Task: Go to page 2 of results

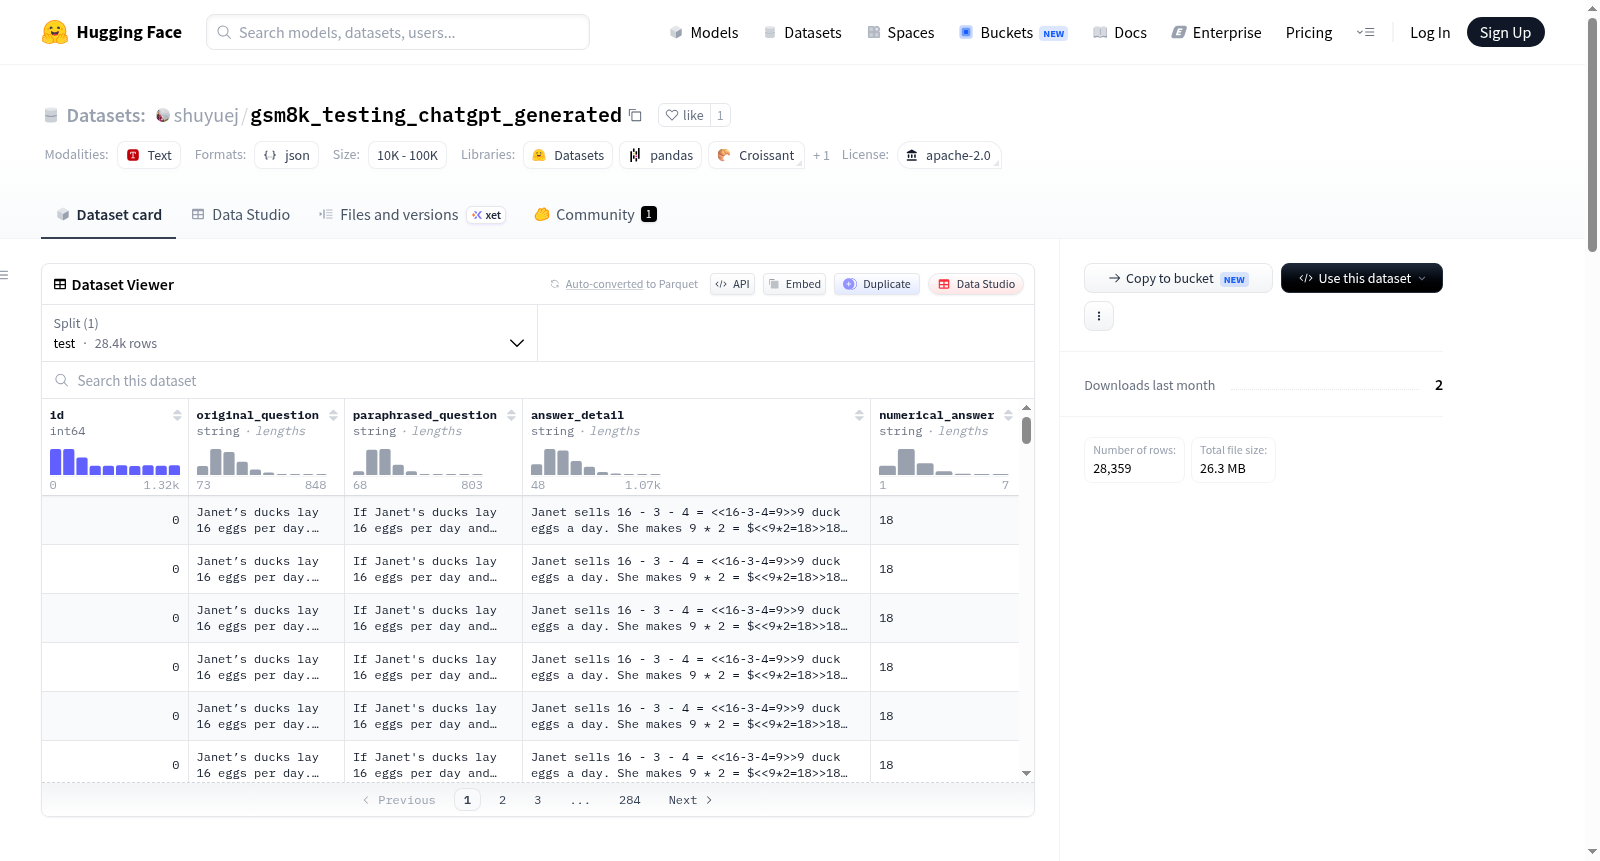Action: point(502,800)
